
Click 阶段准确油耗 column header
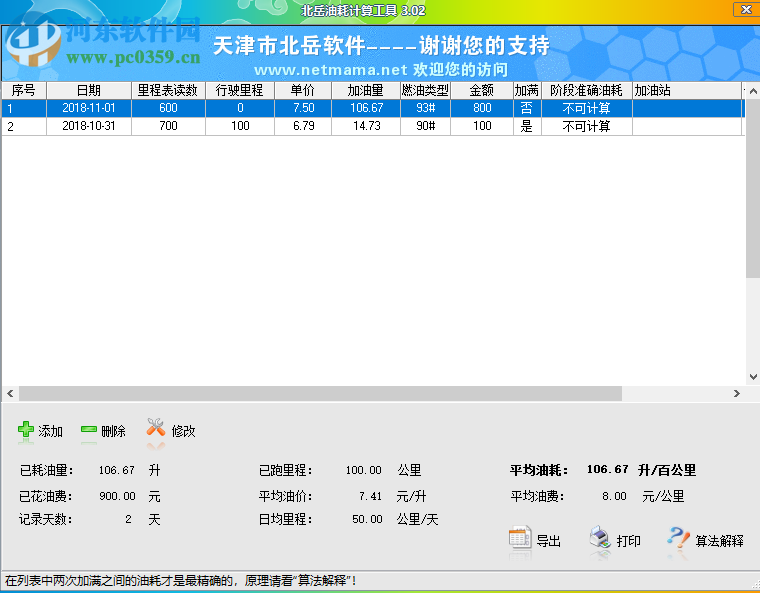[x=586, y=90]
